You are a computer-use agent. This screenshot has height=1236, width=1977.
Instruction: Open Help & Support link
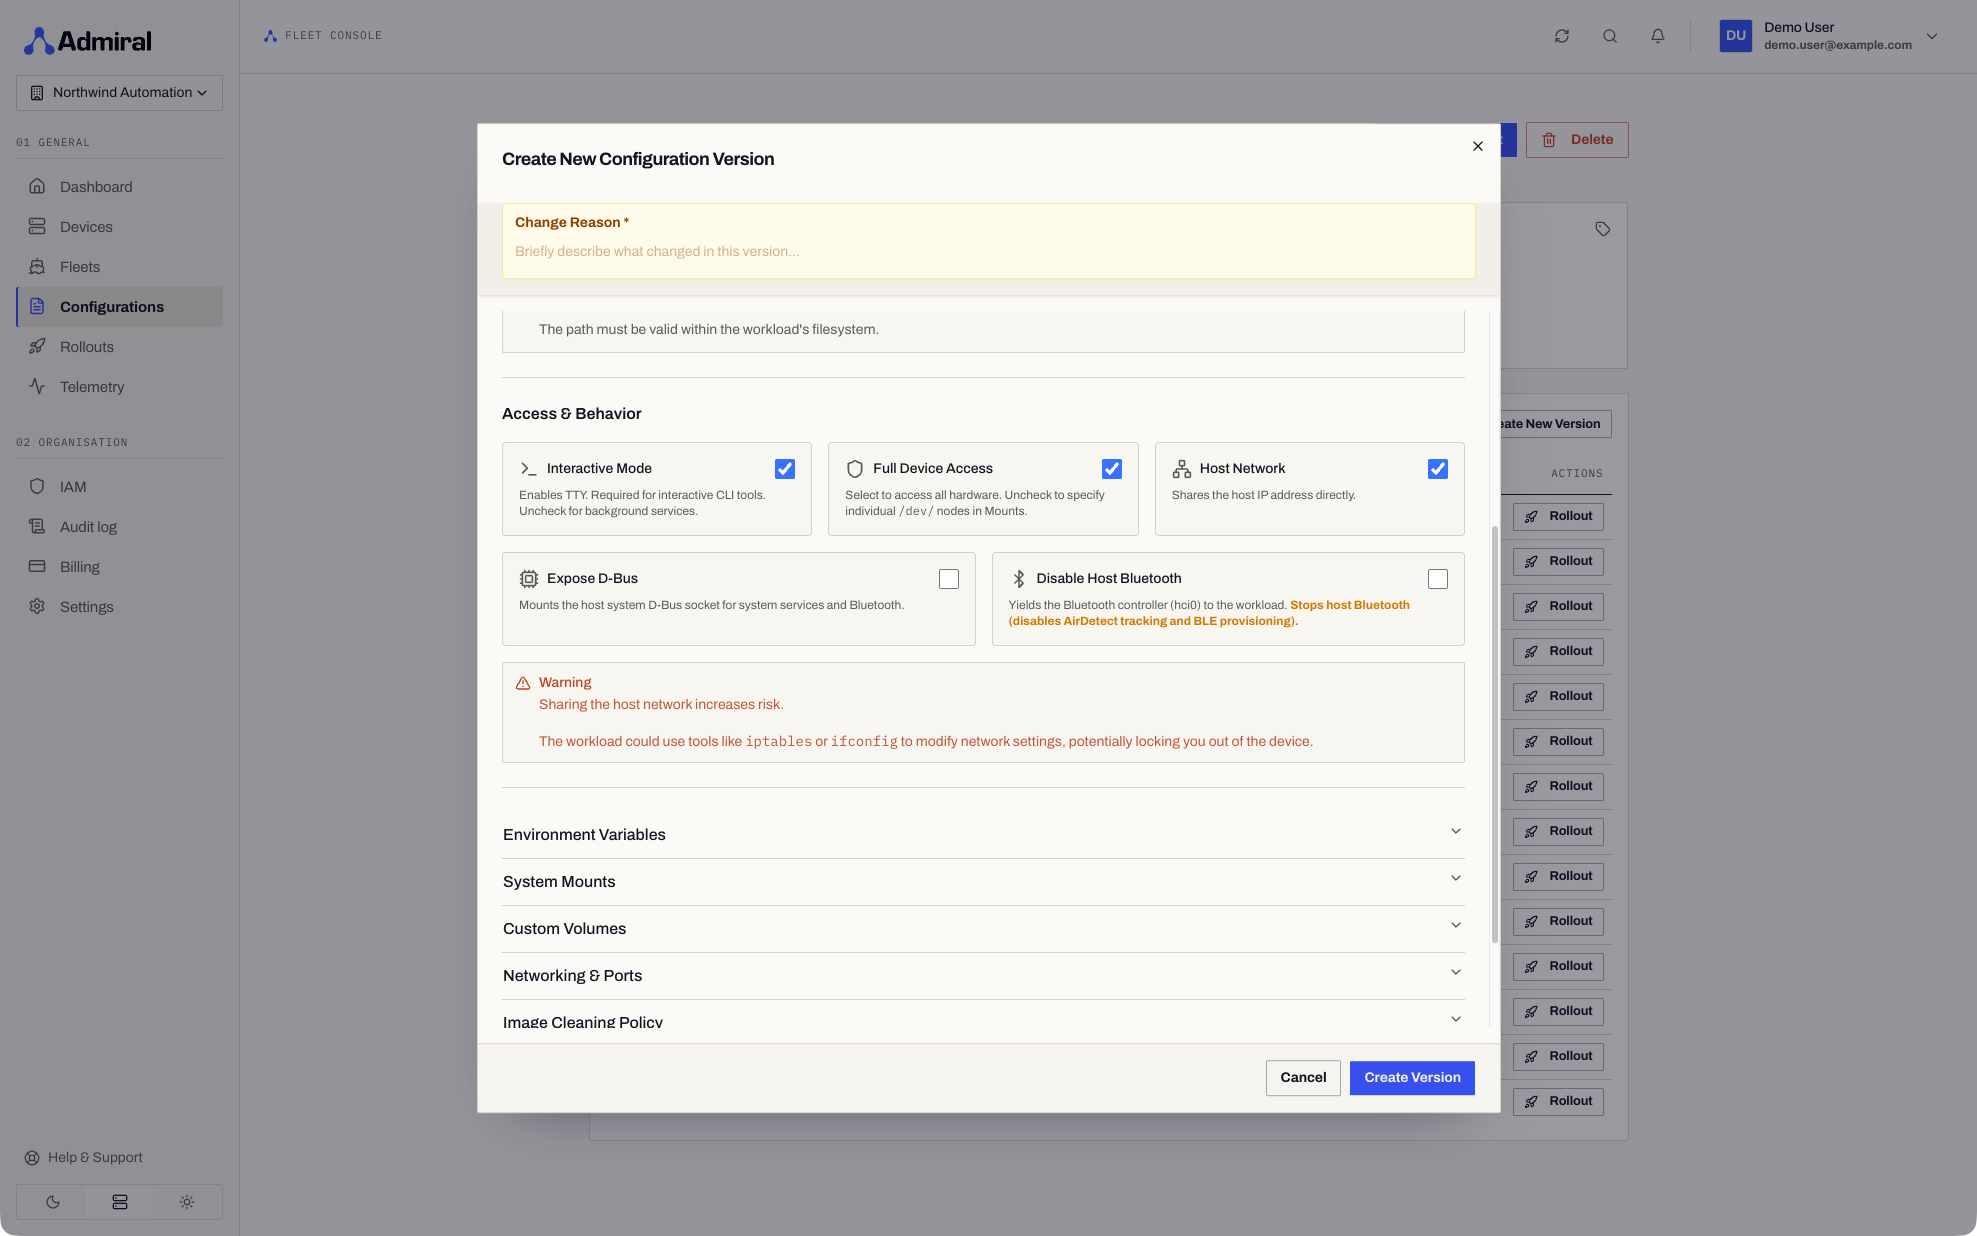coord(83,1158)
